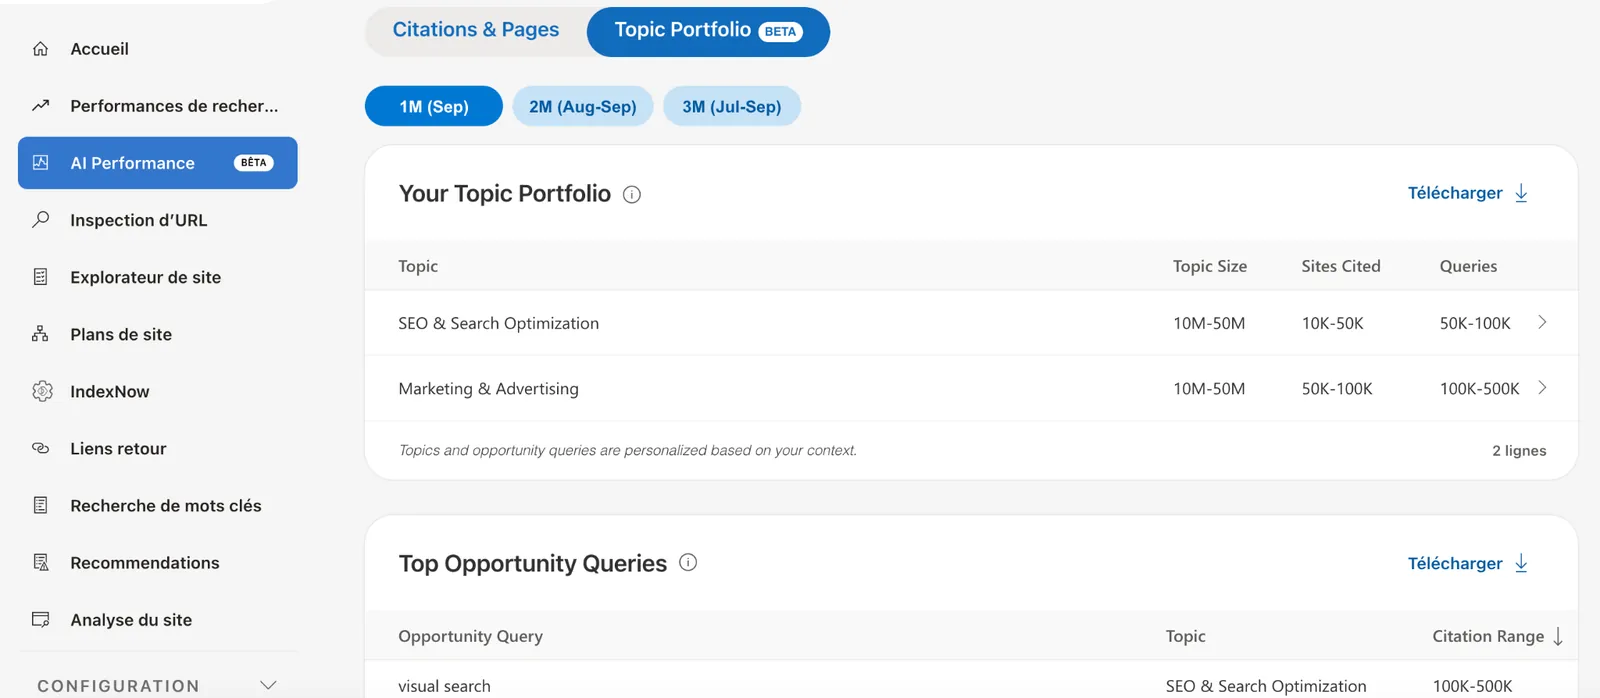Click the download arrow in Topic Portfolio card
Screen dimensions: 1600x698
[x=1521, y=193]
